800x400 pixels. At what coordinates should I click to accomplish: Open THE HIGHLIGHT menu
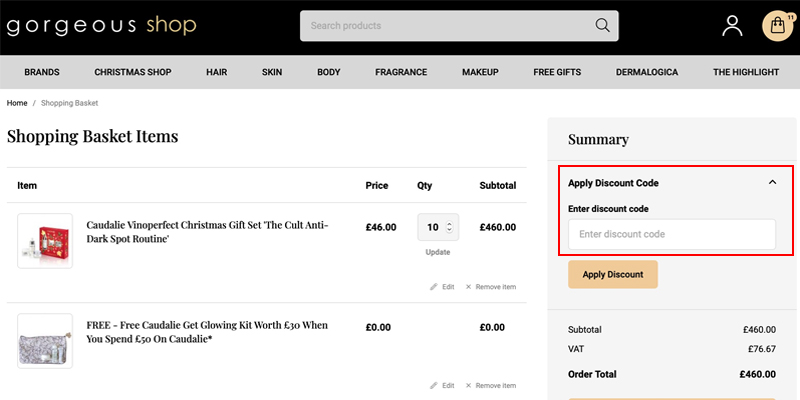pos(746,72)
